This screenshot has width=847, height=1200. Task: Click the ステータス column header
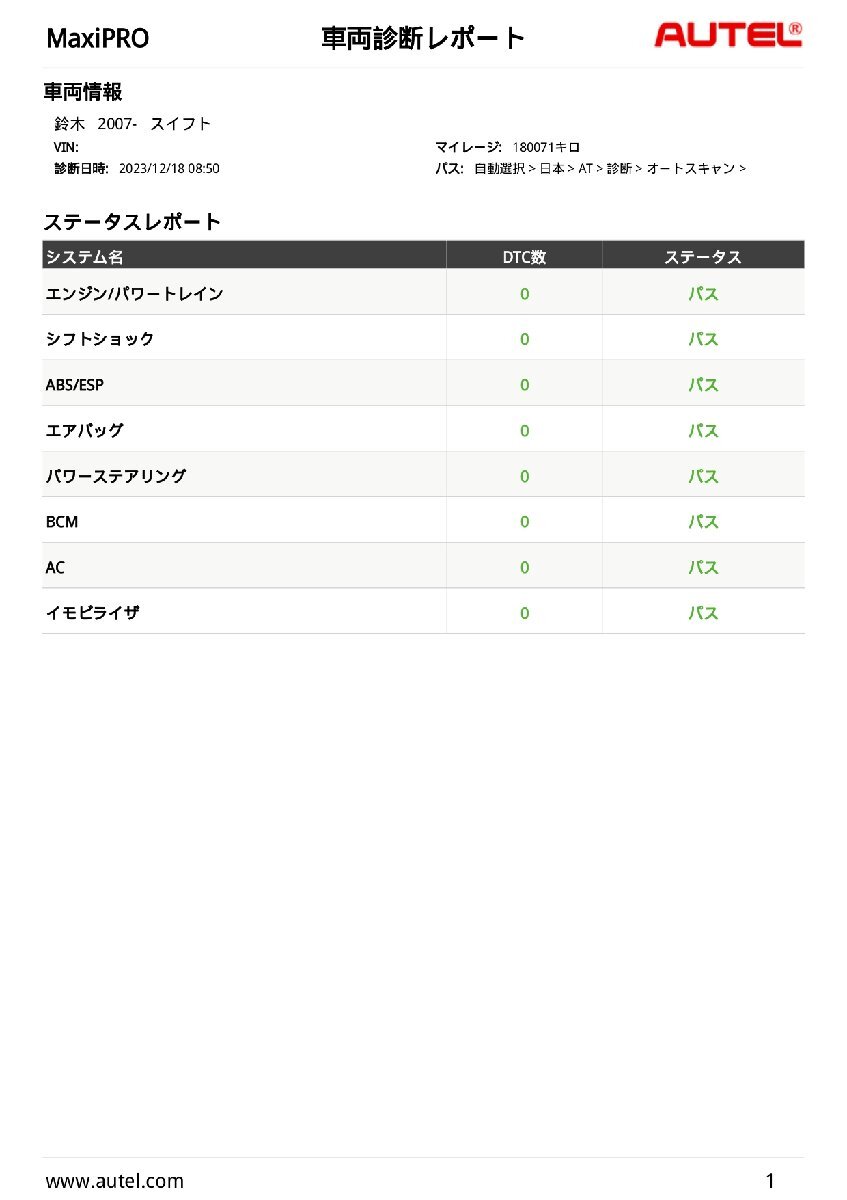pyautogui.click(x=703, y=257)
